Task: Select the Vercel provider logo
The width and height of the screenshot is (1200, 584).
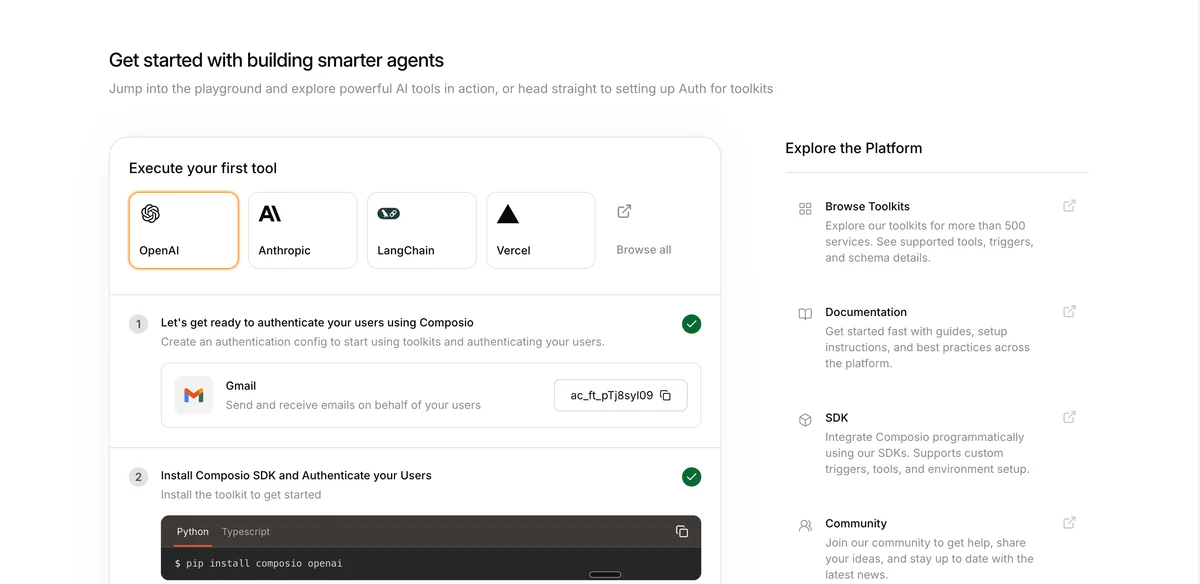Action: pos(508,212)
